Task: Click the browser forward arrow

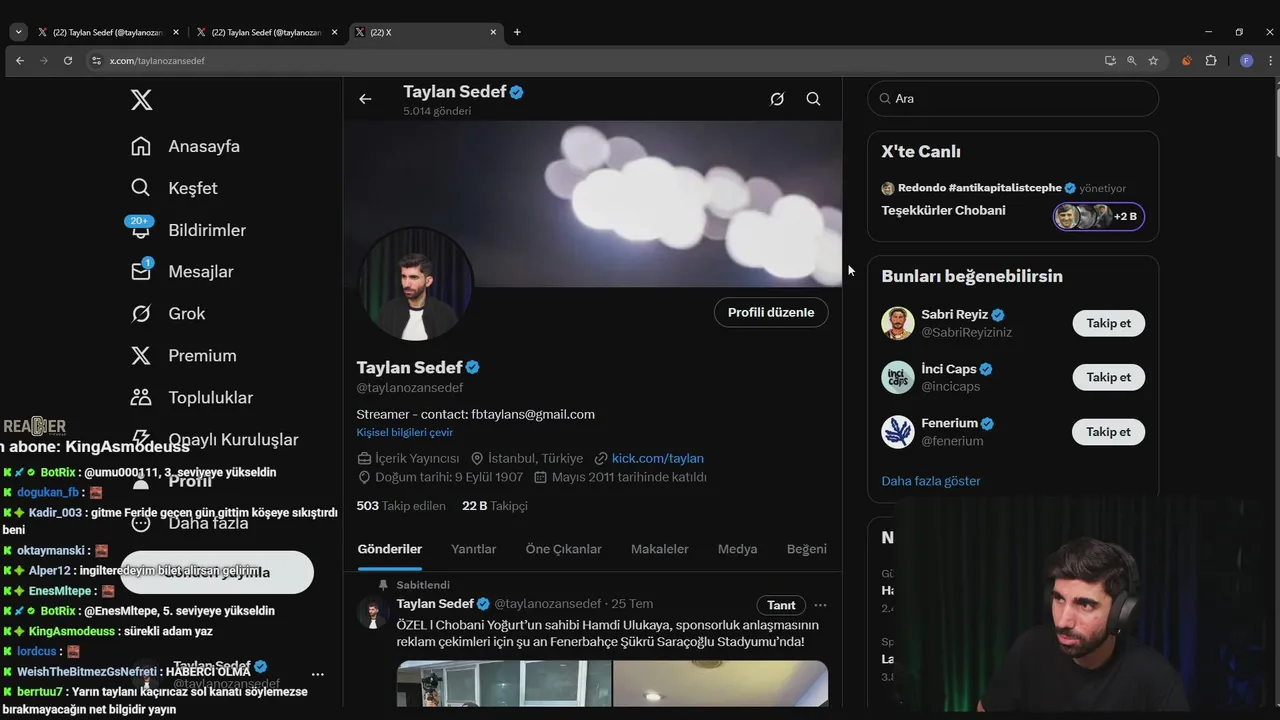Action: [x=44, y=61]
